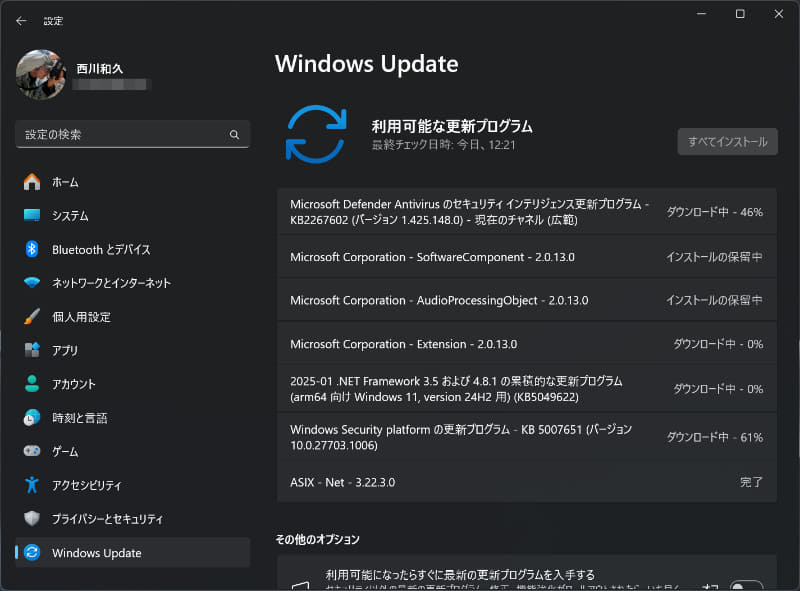Select the KB2267602 Defender update entry
Image resolution: width=800 pixels, height=591 pixels.
(x=450, y=208)
